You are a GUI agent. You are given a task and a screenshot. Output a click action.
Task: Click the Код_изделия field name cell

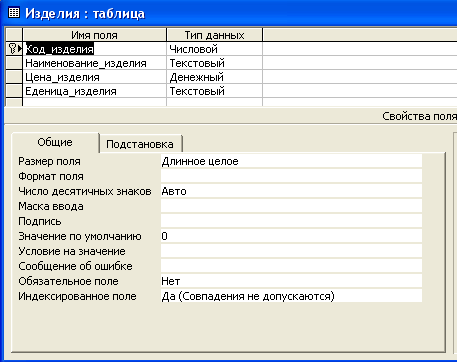click(x=95, y=49)
